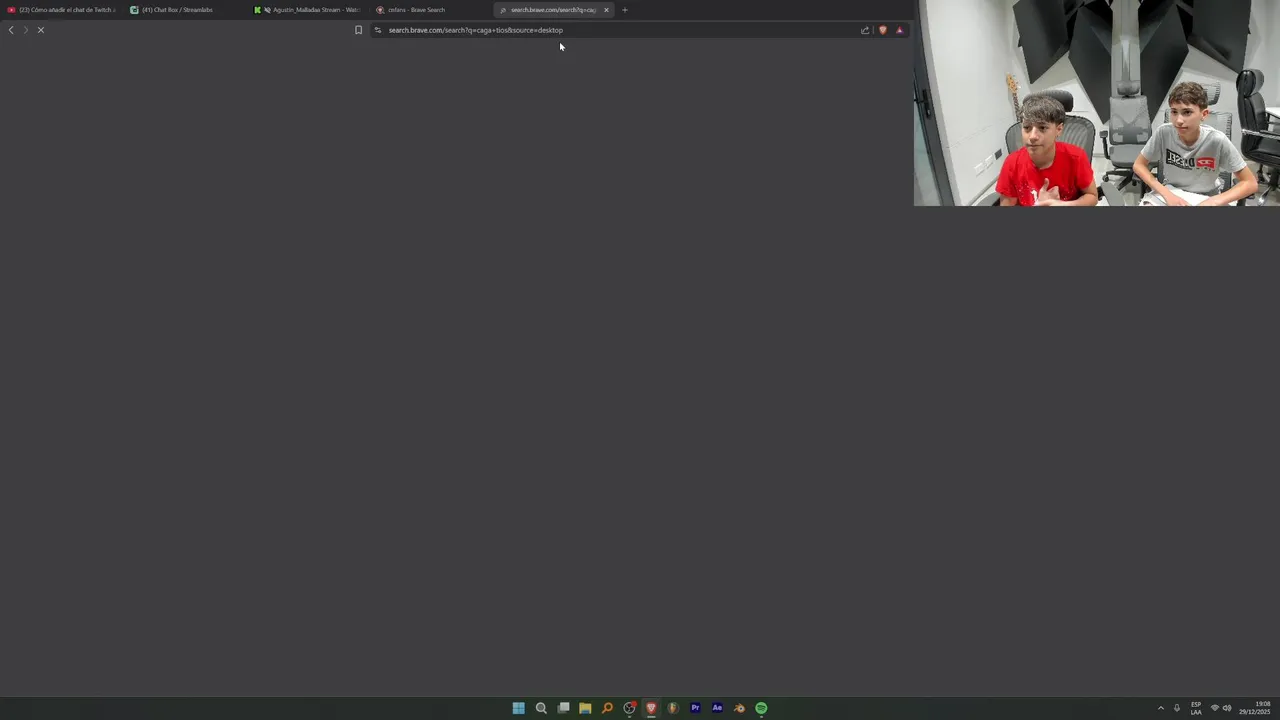Image resolution: width=1280 pixels, height=720 pixels.
Task: Open the OBS app with red badge
Action: pyautogui.click(x=629, y=708)
